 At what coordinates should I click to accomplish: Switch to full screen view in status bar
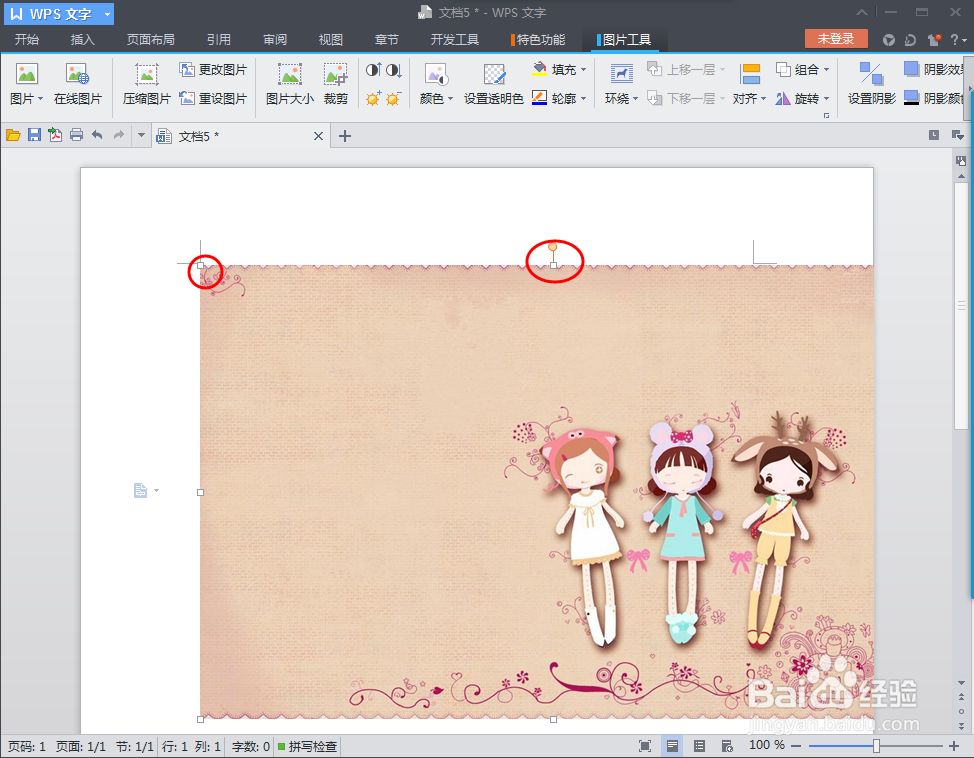(645, 746)
